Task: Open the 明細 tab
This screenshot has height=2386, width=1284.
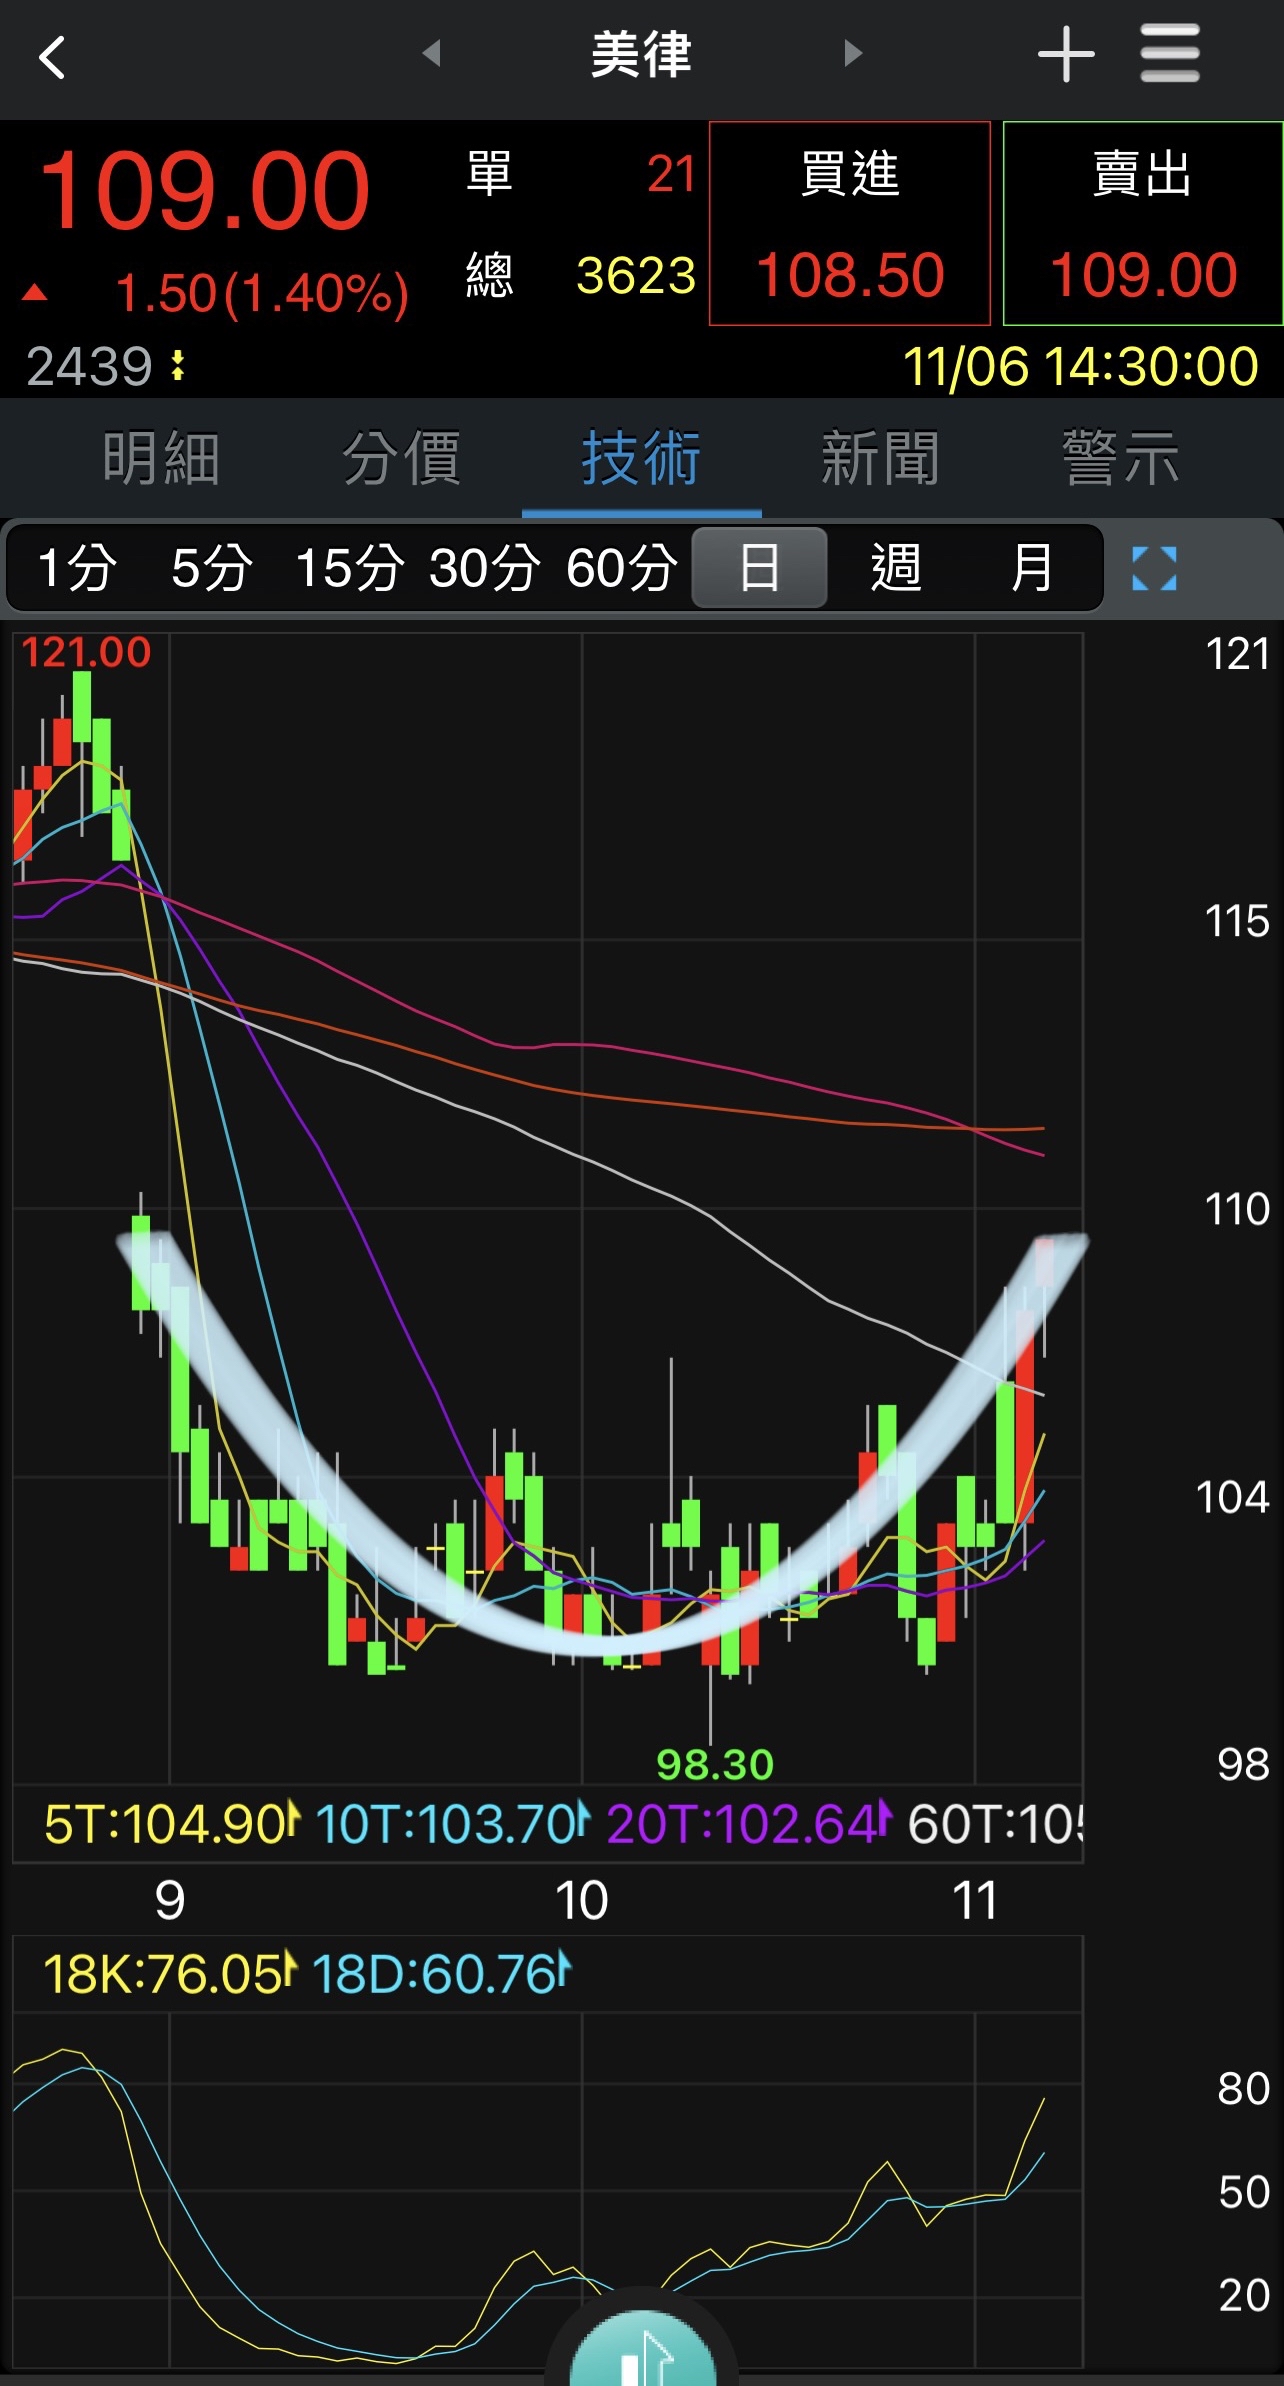Action: 161,459
